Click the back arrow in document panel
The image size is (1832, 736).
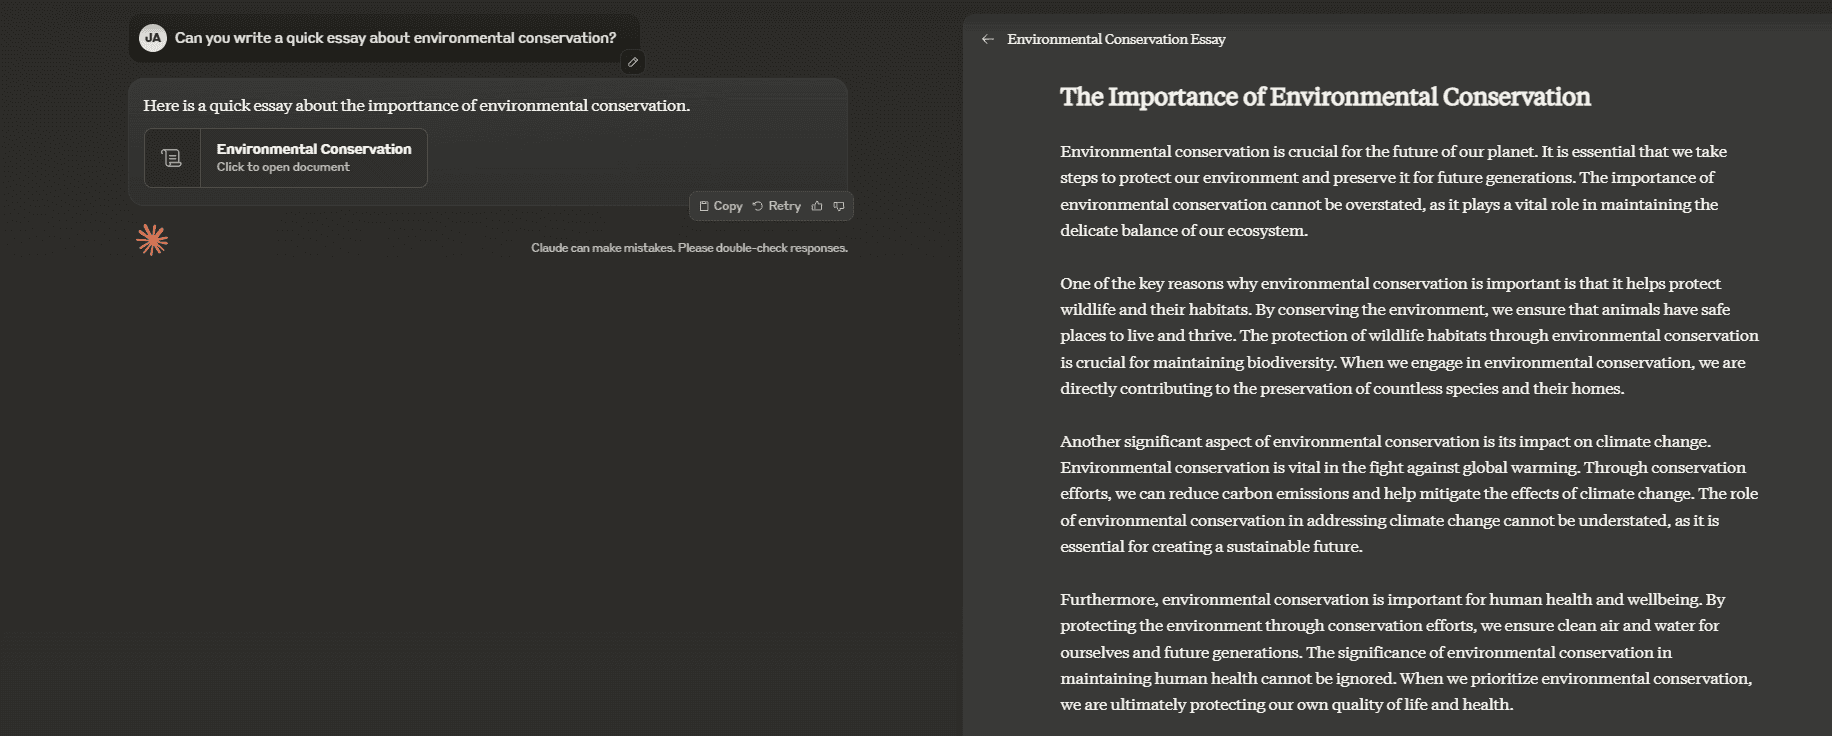coord(988,39)
